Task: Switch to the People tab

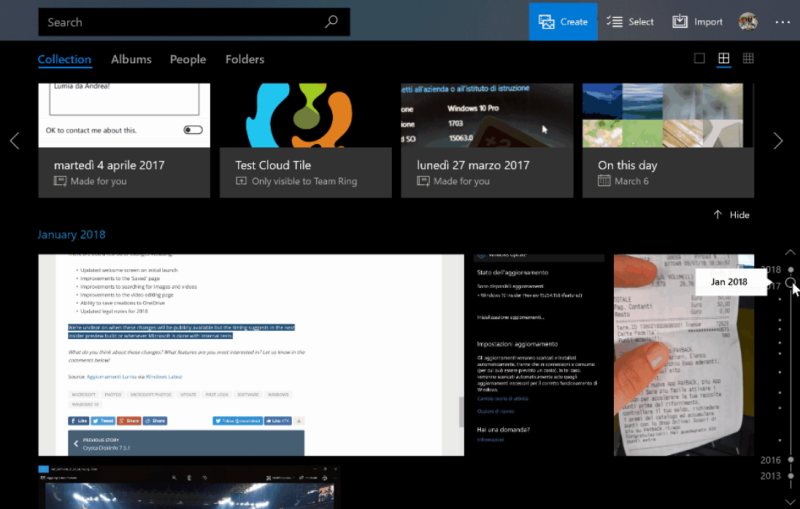Action: tap(188, 59)
